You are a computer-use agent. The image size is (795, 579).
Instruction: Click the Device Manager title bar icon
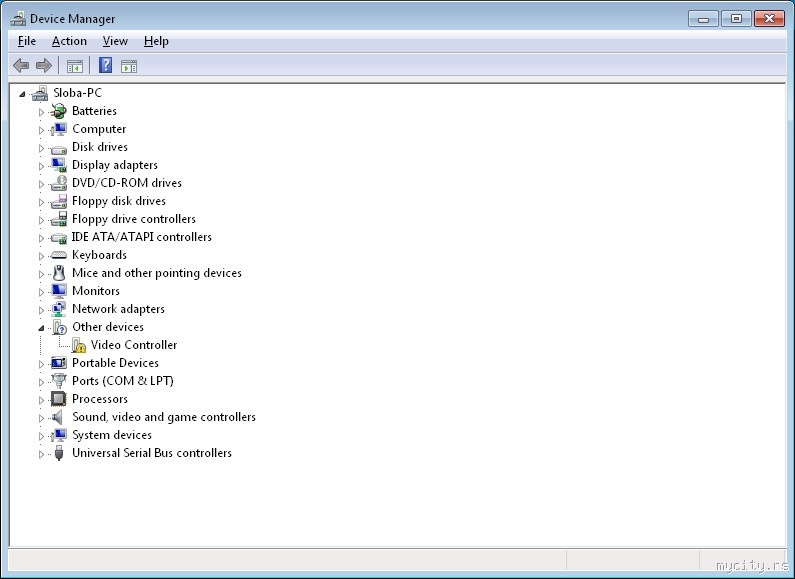tap(18, 19)
